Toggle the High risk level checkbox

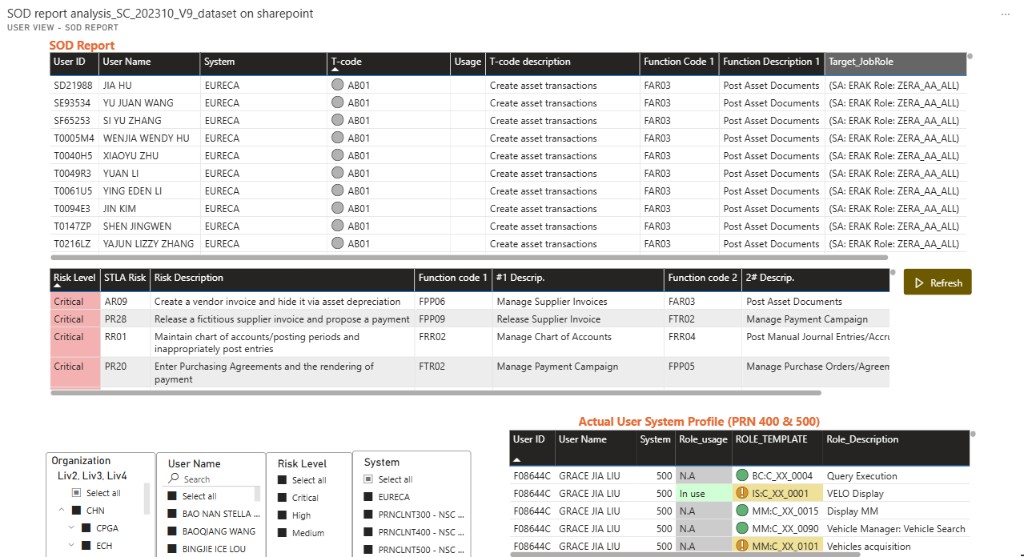coord(282,515)
